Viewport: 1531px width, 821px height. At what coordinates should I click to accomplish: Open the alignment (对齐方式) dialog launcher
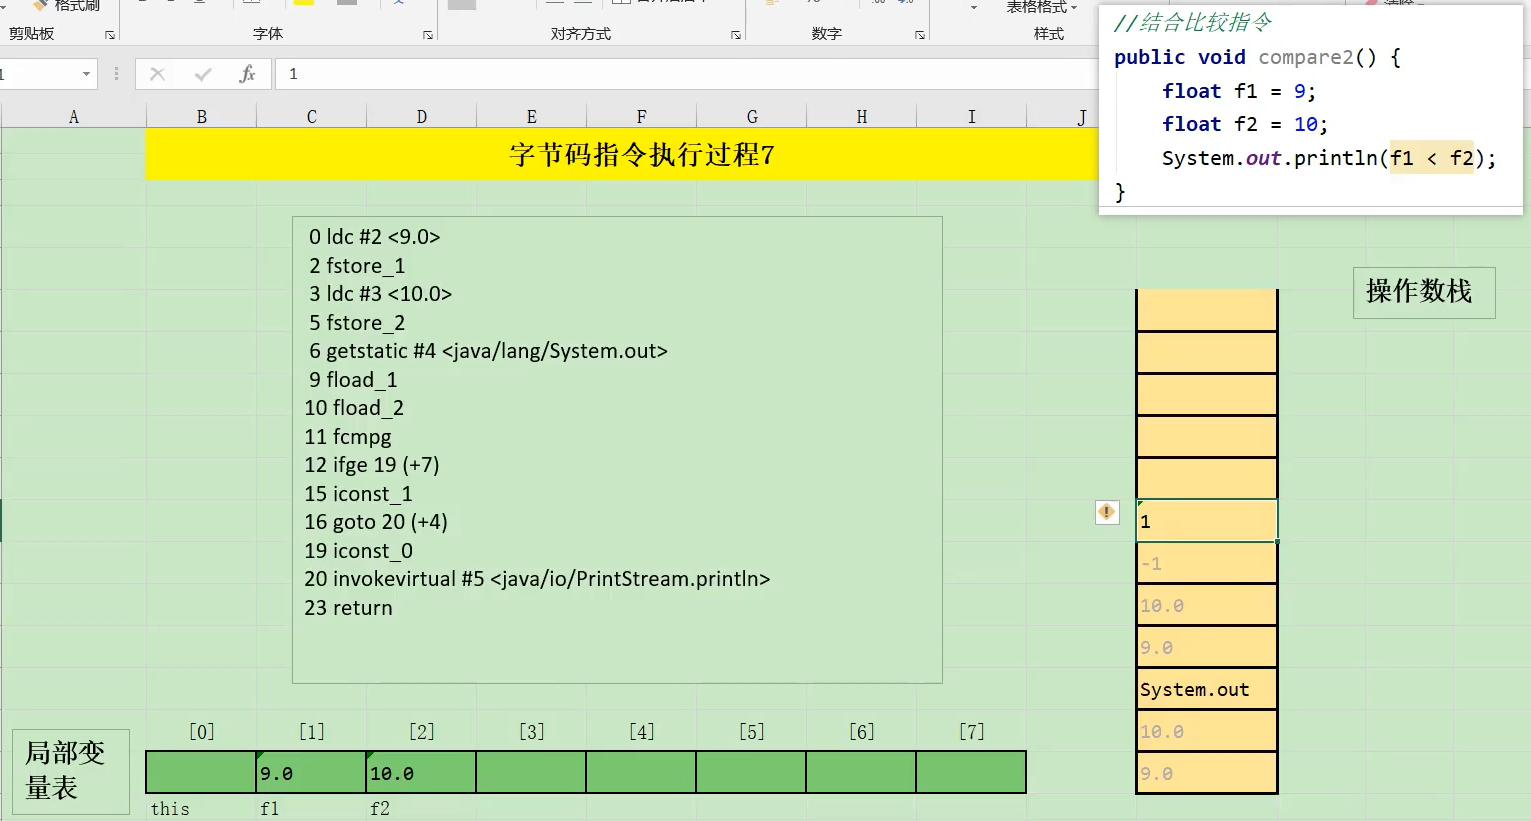tap(736, 35)
